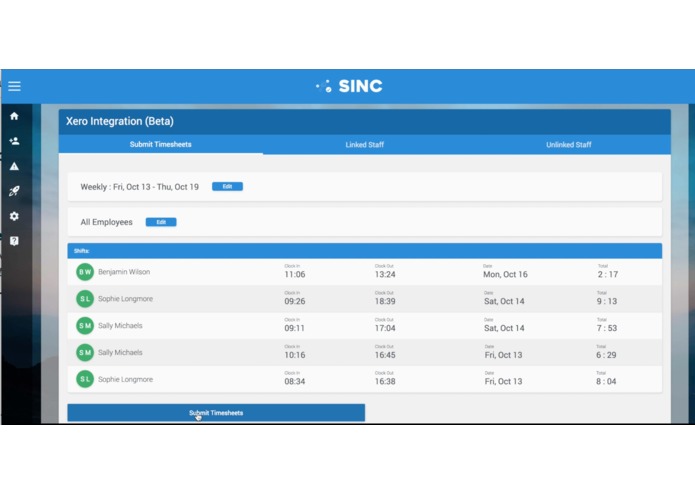The width and height of the screenshot is (695, 494).
Task: Edit the weekly date range
Action: tap(227, 187)
